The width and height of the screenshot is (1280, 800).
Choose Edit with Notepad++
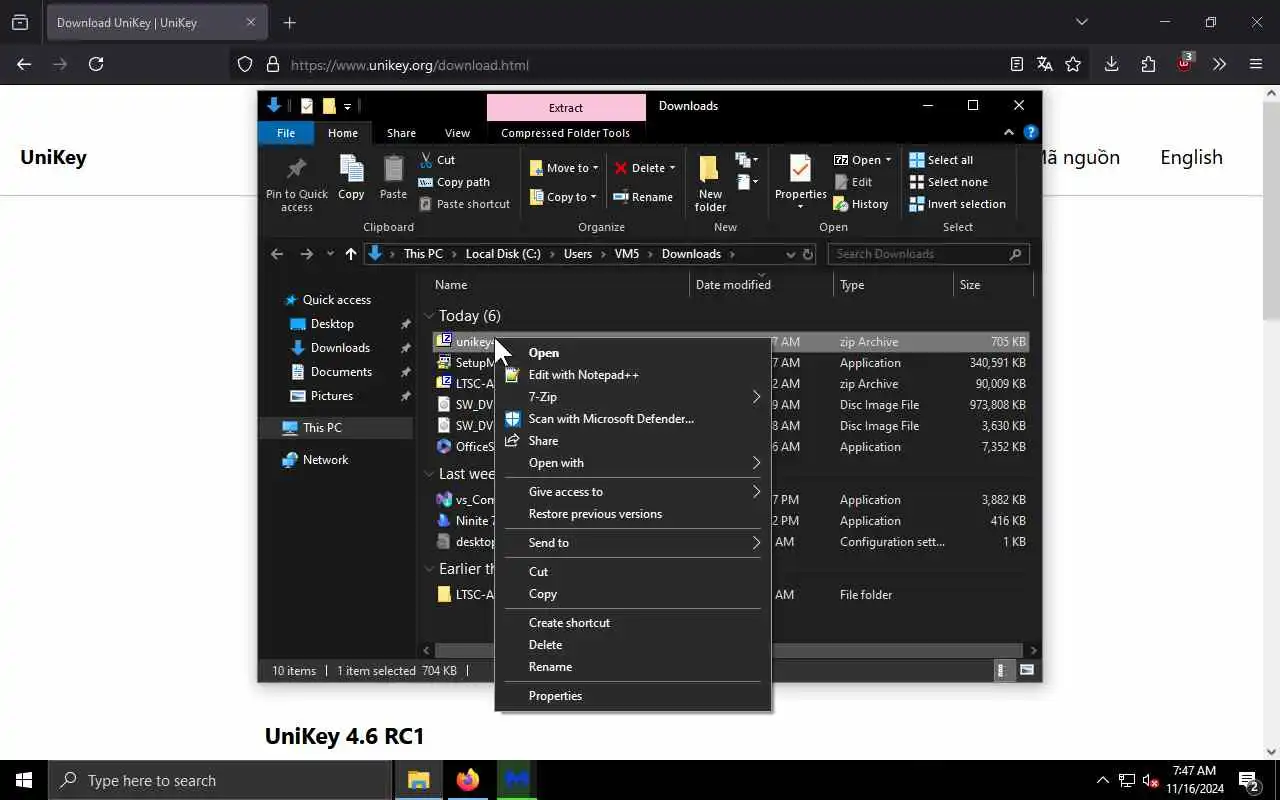pyautogui.click(x=632, y=375)
